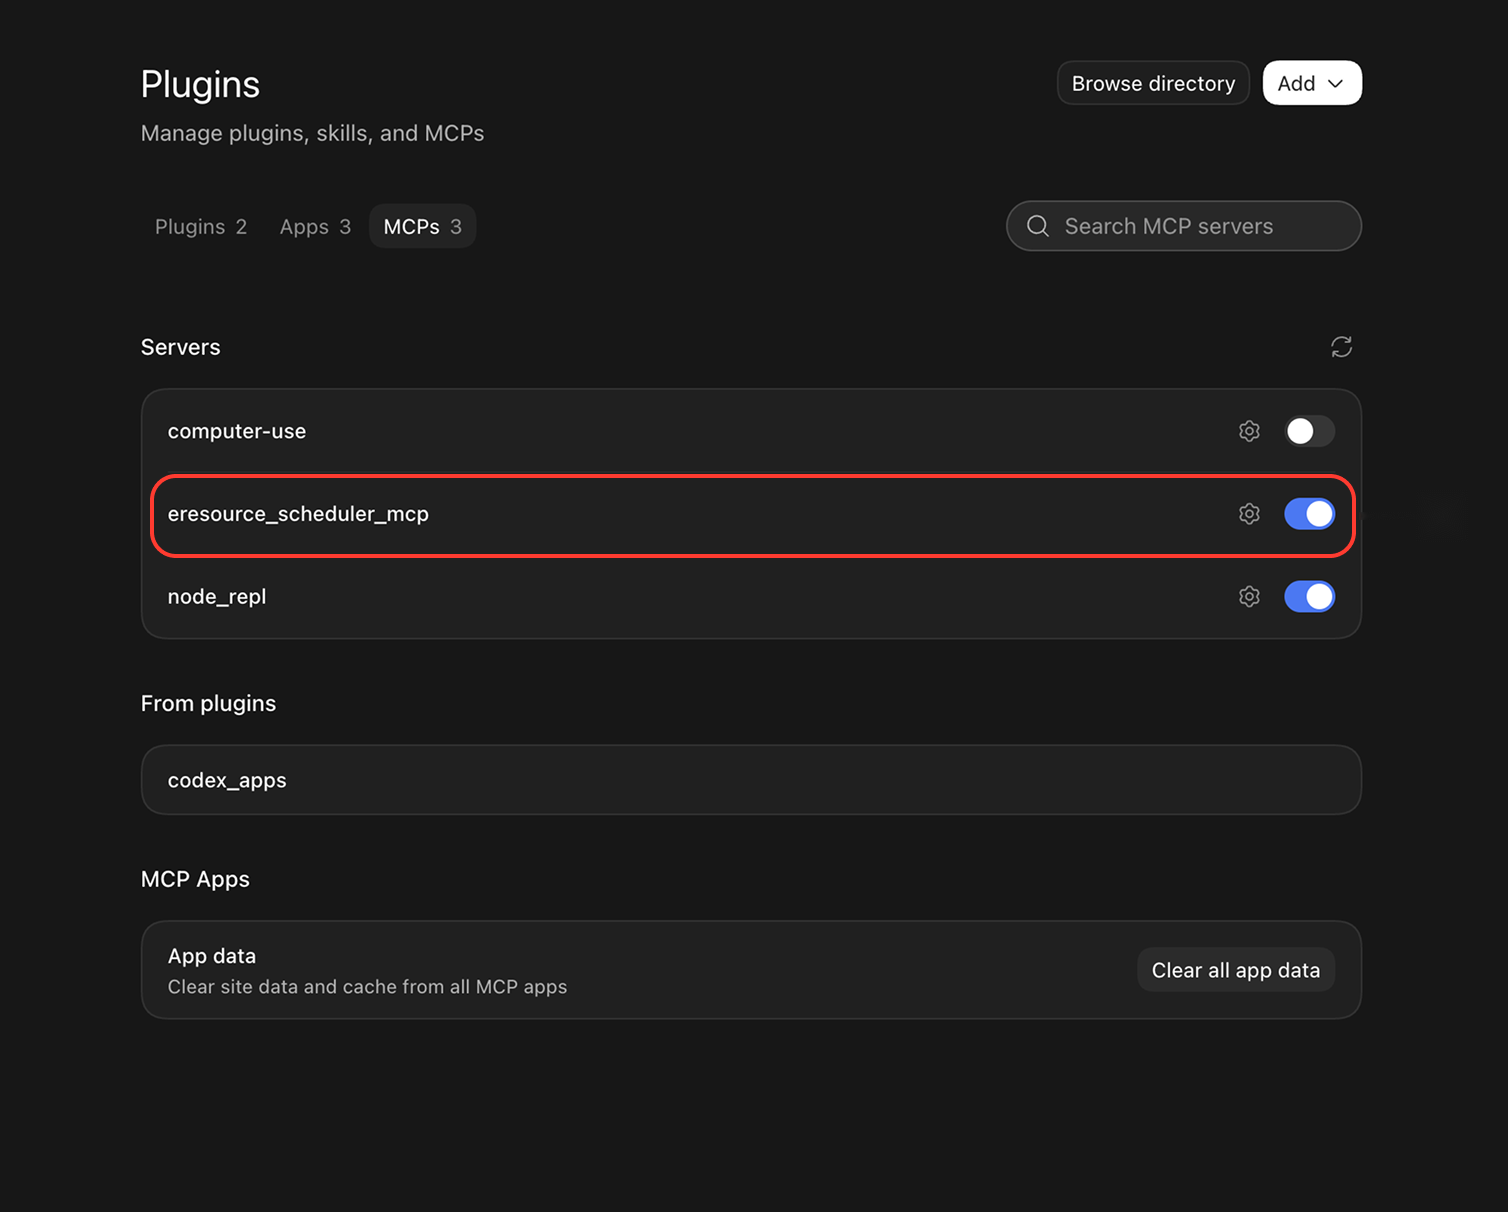Focus the Search MCP servers field
This screenshot has height=1212, width=1508.
1184,226
